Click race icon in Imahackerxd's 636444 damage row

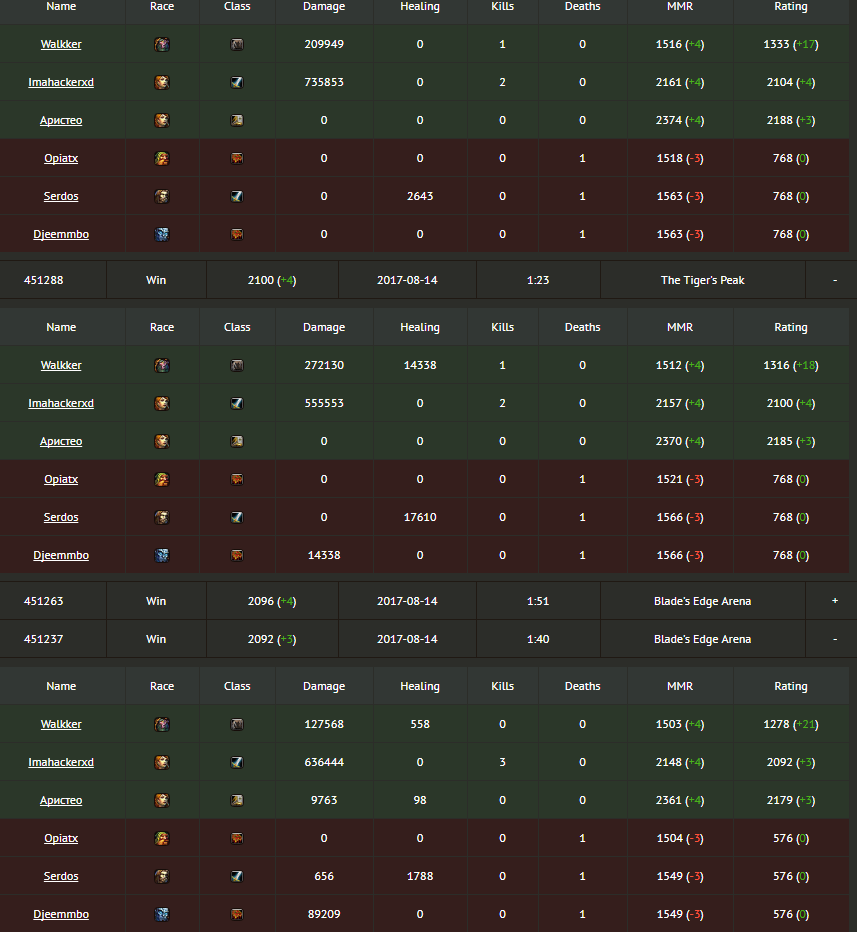point(162,763)
